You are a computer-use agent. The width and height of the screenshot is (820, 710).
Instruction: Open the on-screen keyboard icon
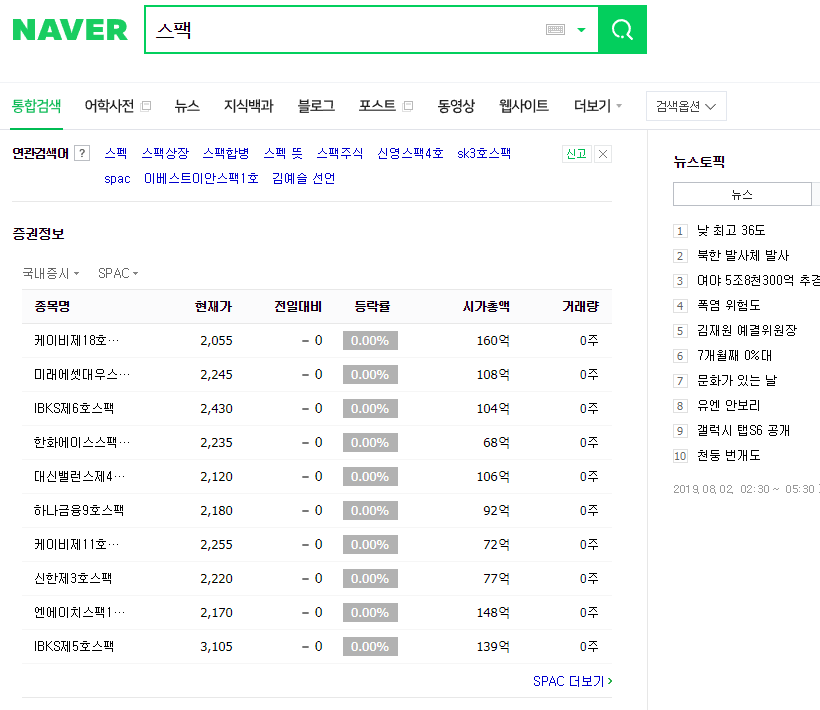pos(555,30)
